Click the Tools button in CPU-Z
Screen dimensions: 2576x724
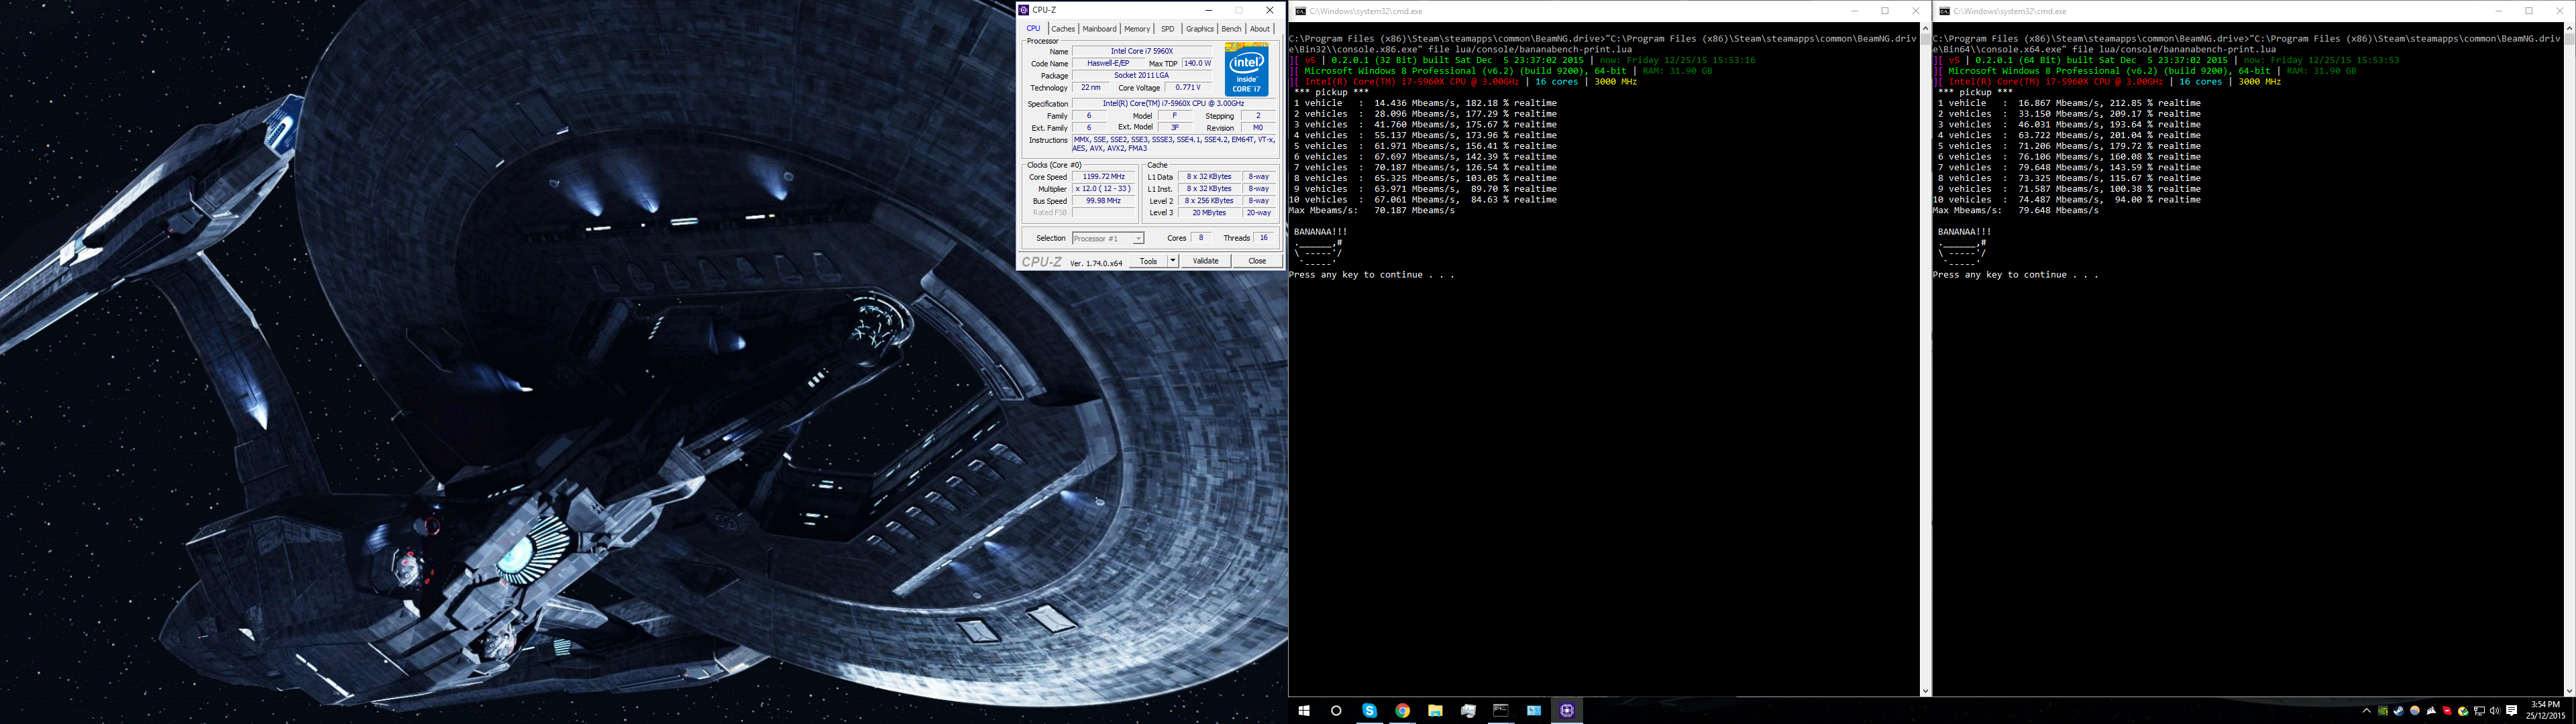click(1148, 261)
